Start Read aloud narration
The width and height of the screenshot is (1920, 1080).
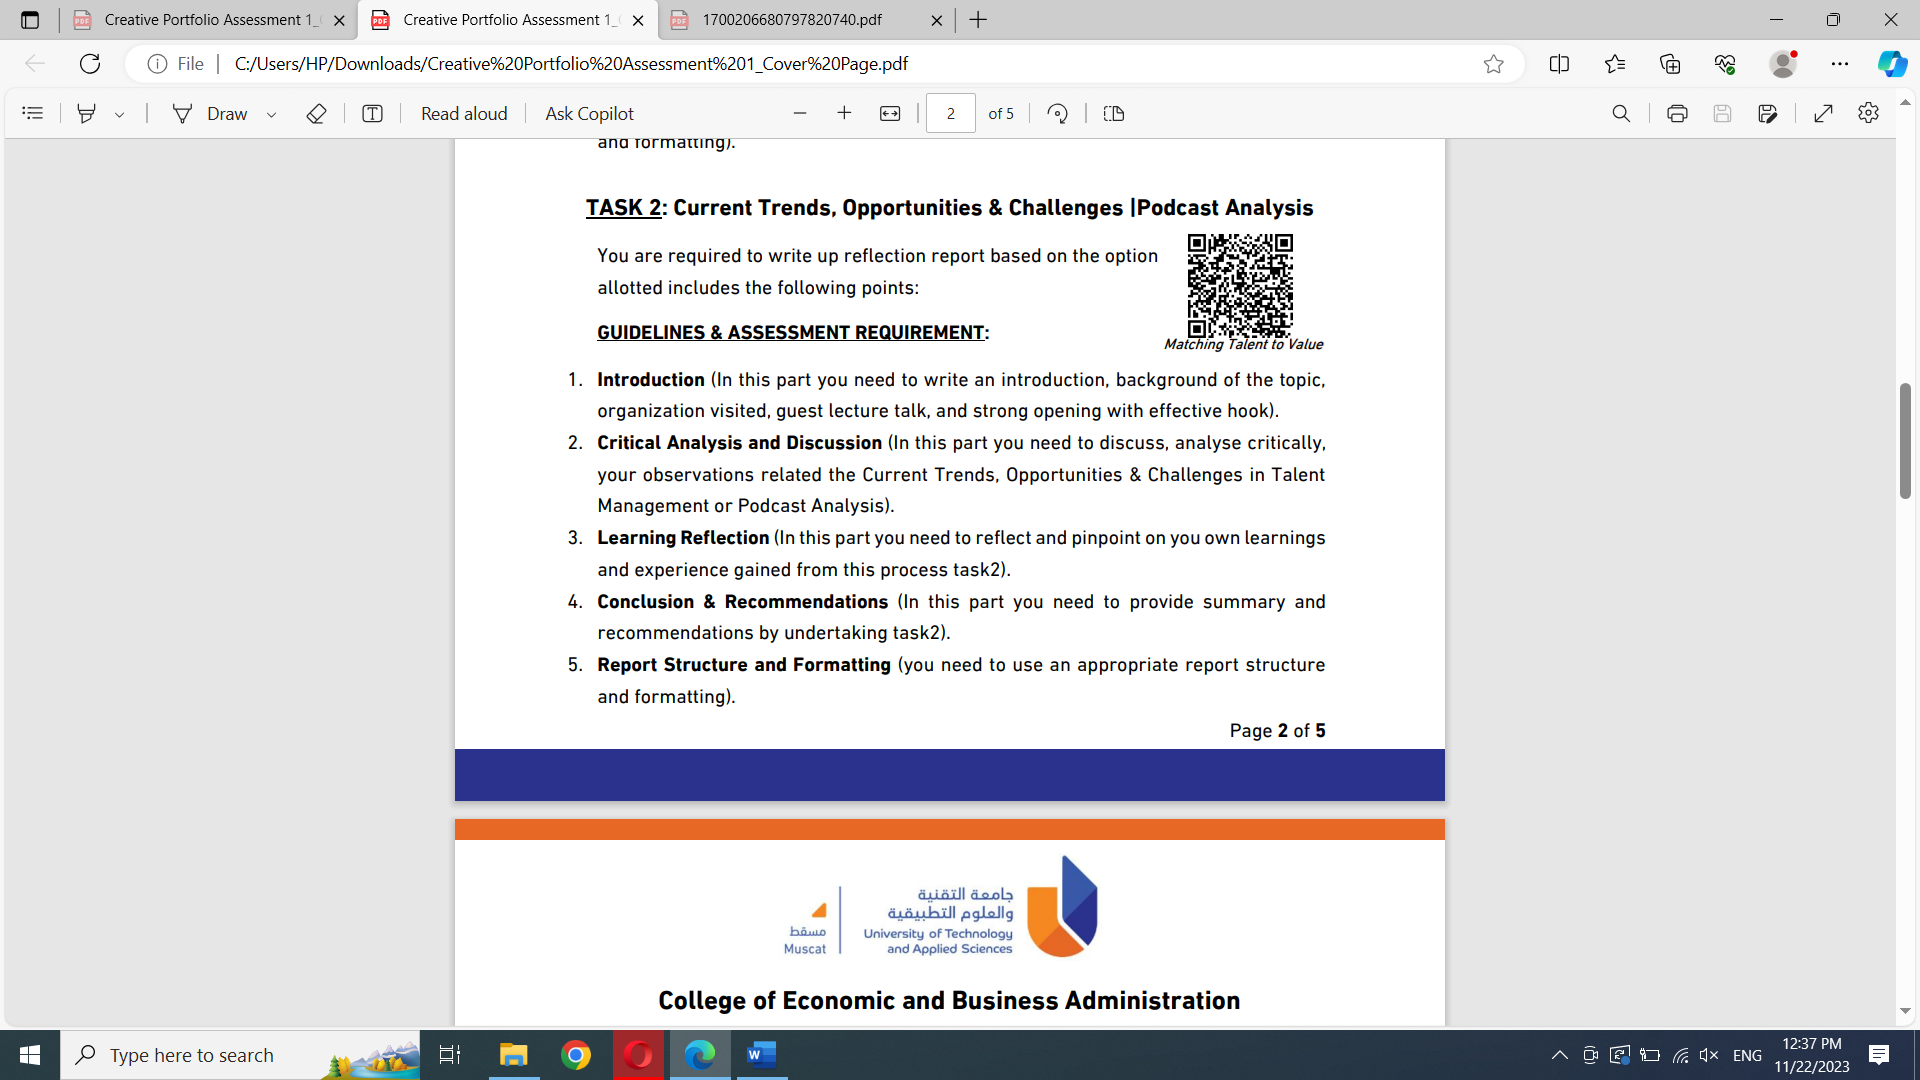pyautogui.click(x=464, y=113)
